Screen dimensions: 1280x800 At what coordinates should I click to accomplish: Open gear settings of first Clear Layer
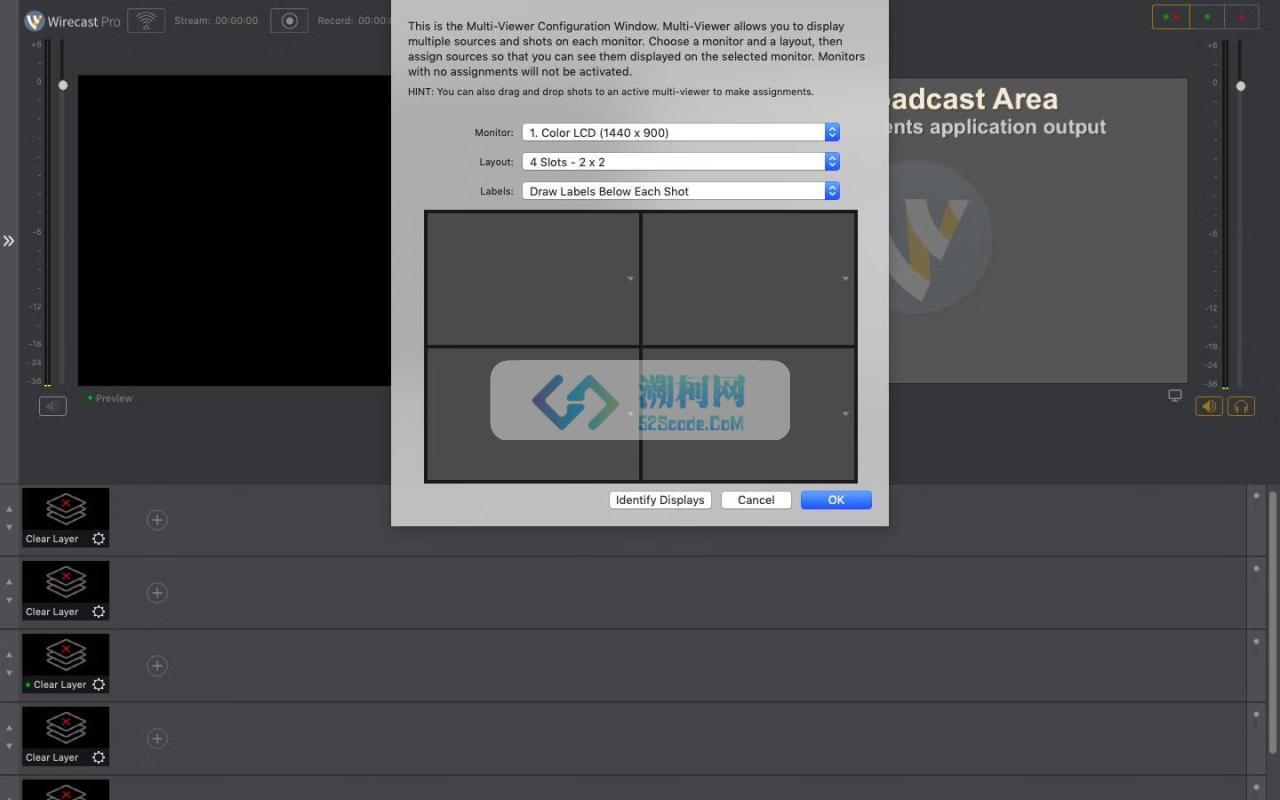[98, 539]
